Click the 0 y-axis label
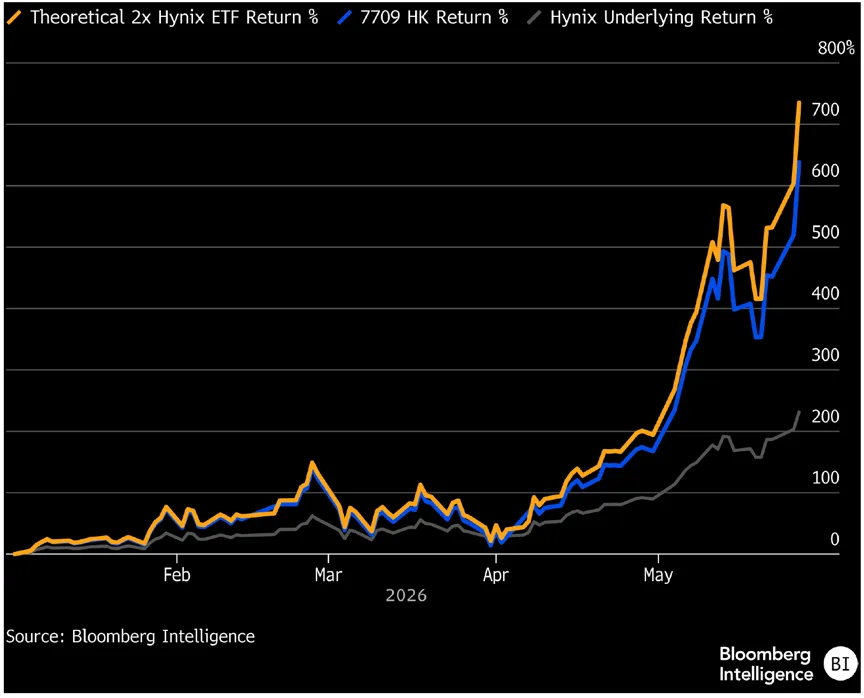The image size is (864, 698). click(835, 539)
